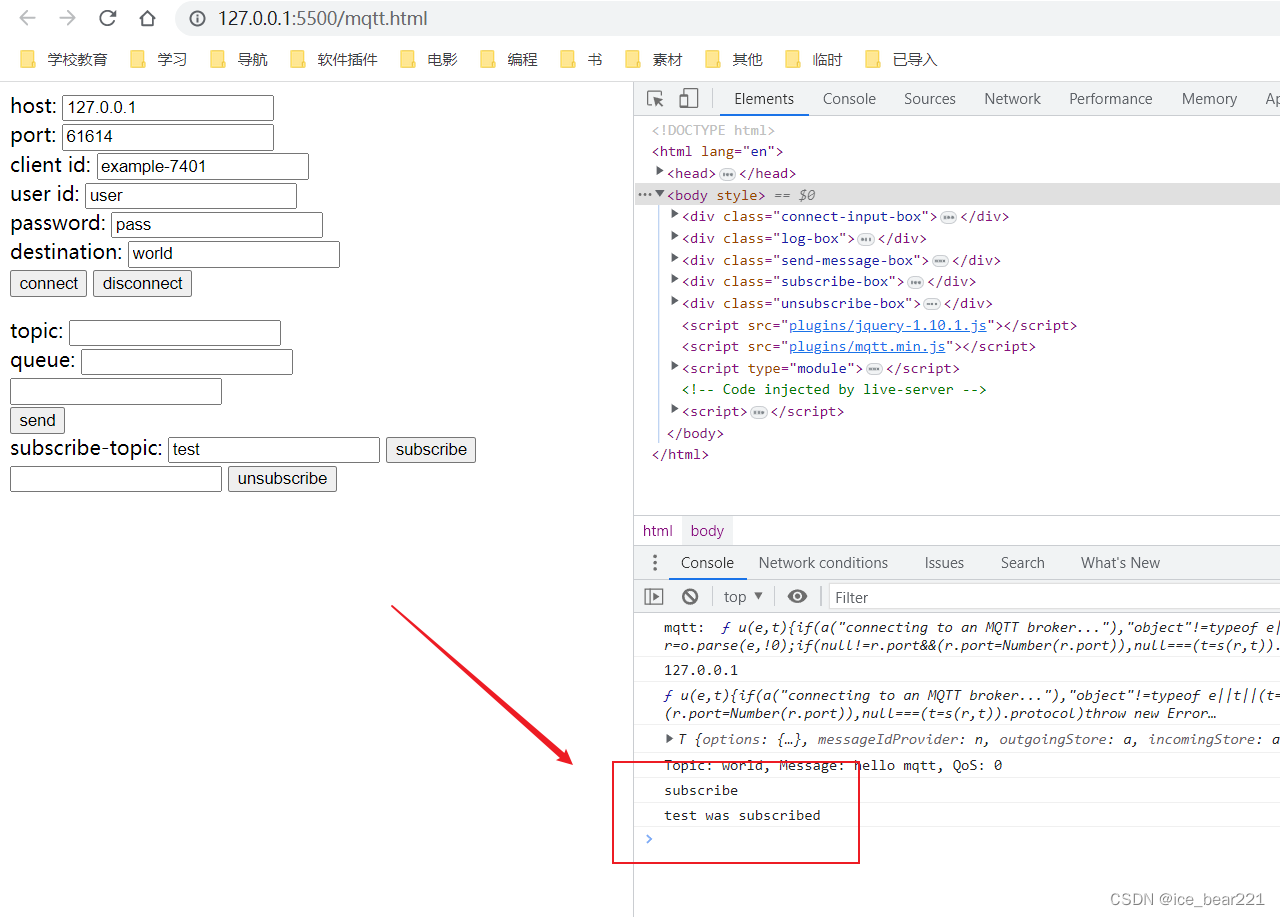Open the Performance tab
The width and height of the screenshot is (1280, 917).
(1110, 98)
